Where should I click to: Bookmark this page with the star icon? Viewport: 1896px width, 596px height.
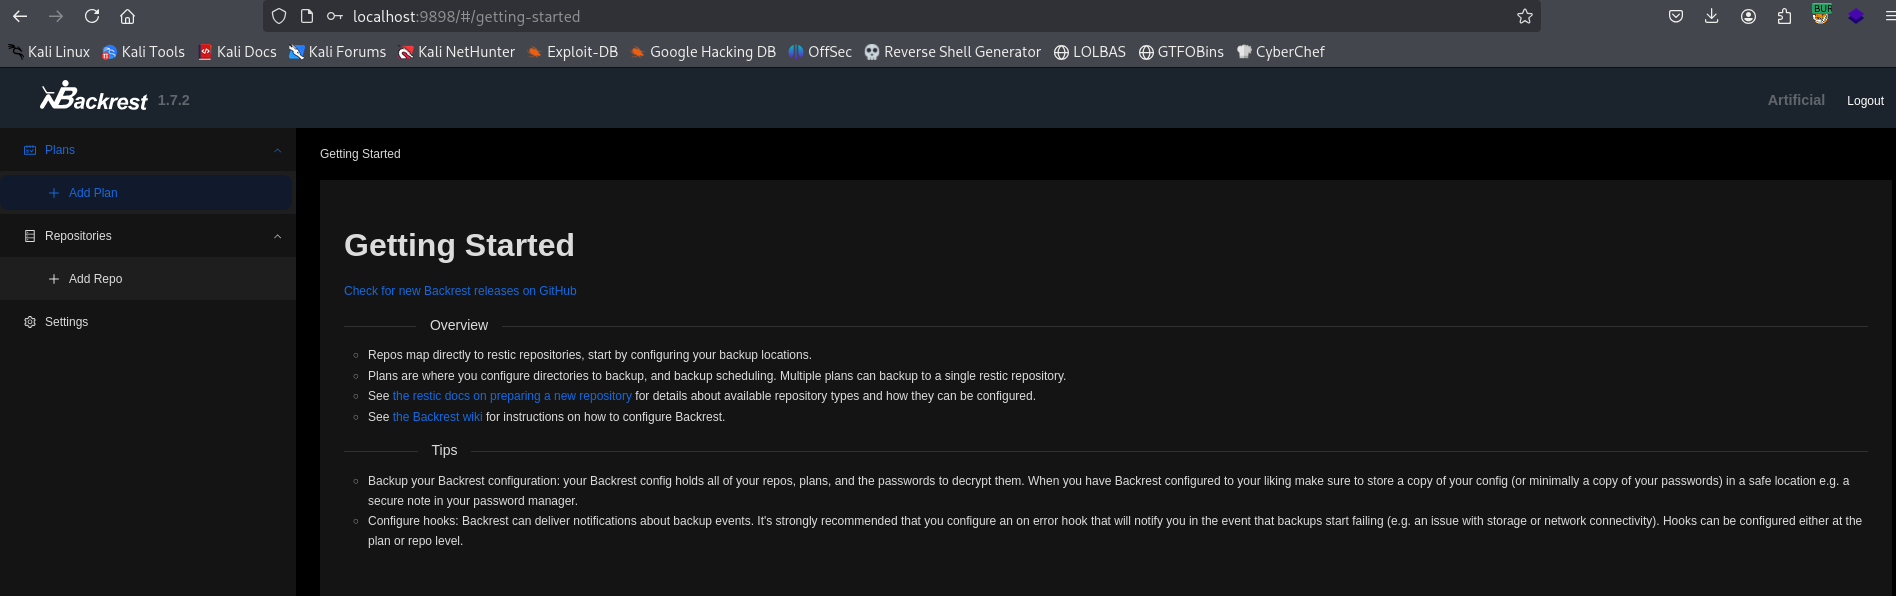pos(1524,16)
